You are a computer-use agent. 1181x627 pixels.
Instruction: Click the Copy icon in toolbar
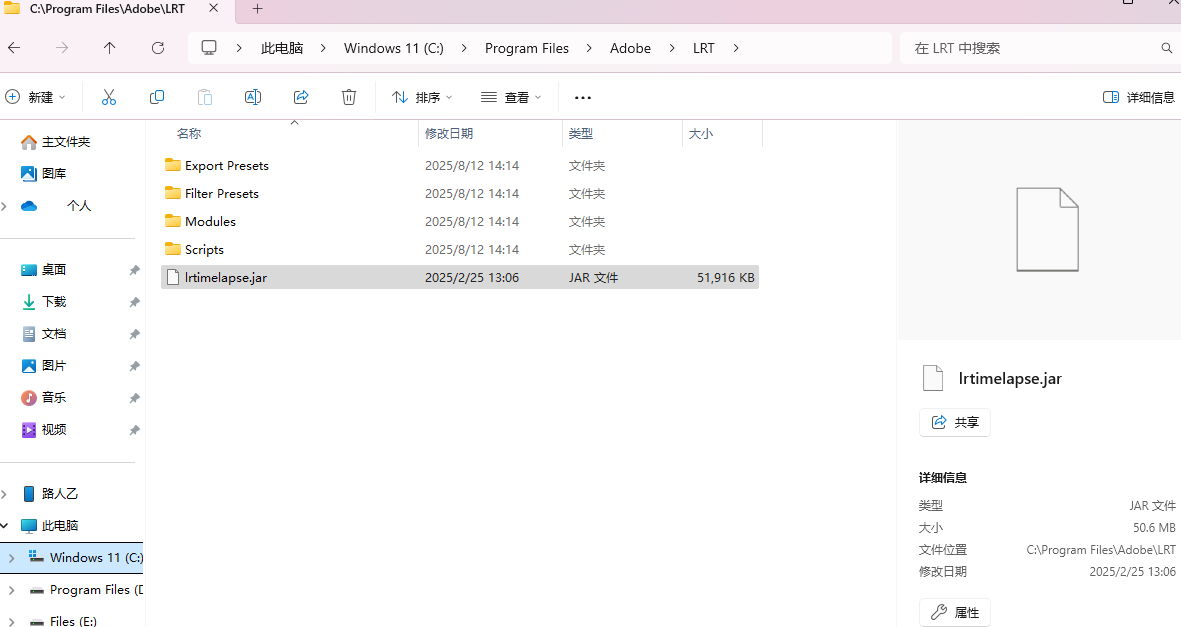pos(157,97)
